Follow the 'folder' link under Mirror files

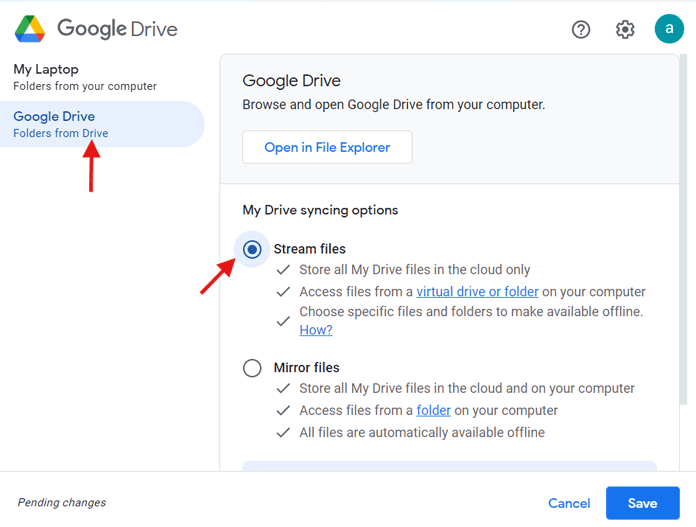pos(433,410)
